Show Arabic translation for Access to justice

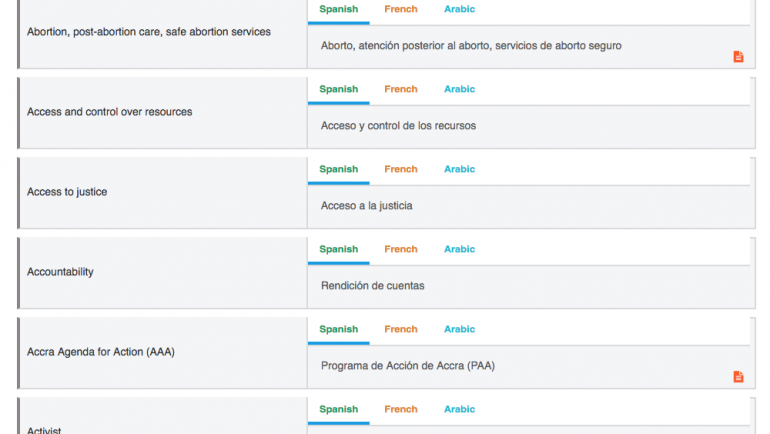coord(460,169)
